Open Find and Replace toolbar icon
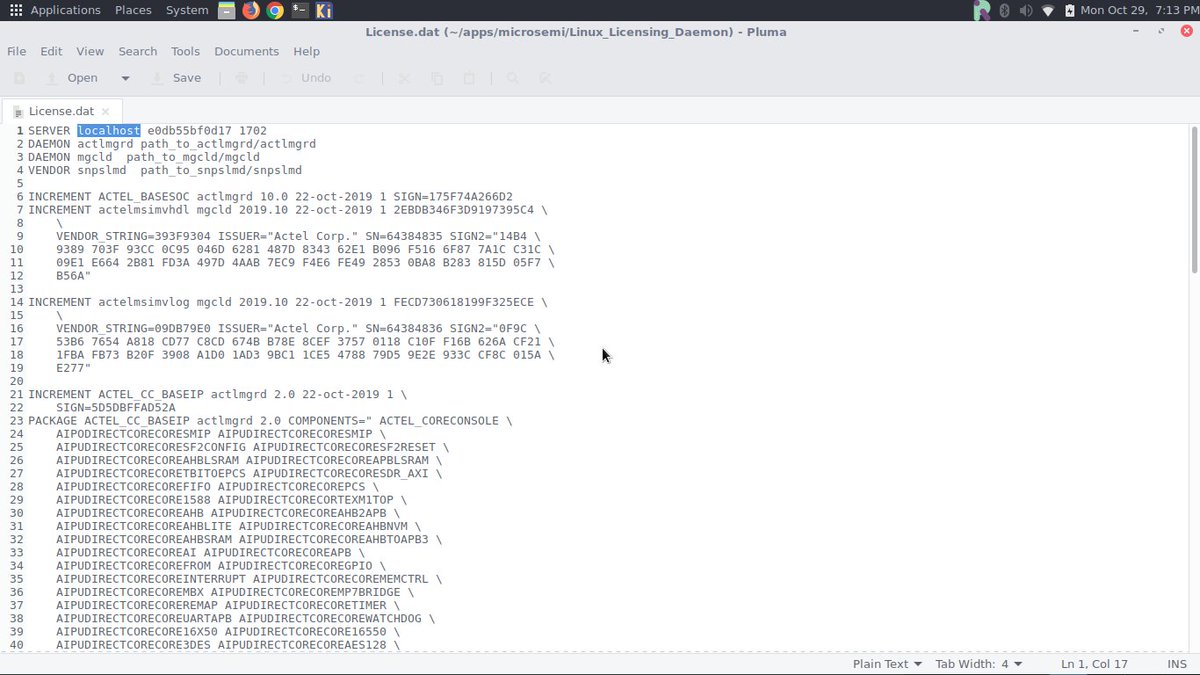This screenshot has height=675, width=1200. pyautogui.click(x=545, y=78)
